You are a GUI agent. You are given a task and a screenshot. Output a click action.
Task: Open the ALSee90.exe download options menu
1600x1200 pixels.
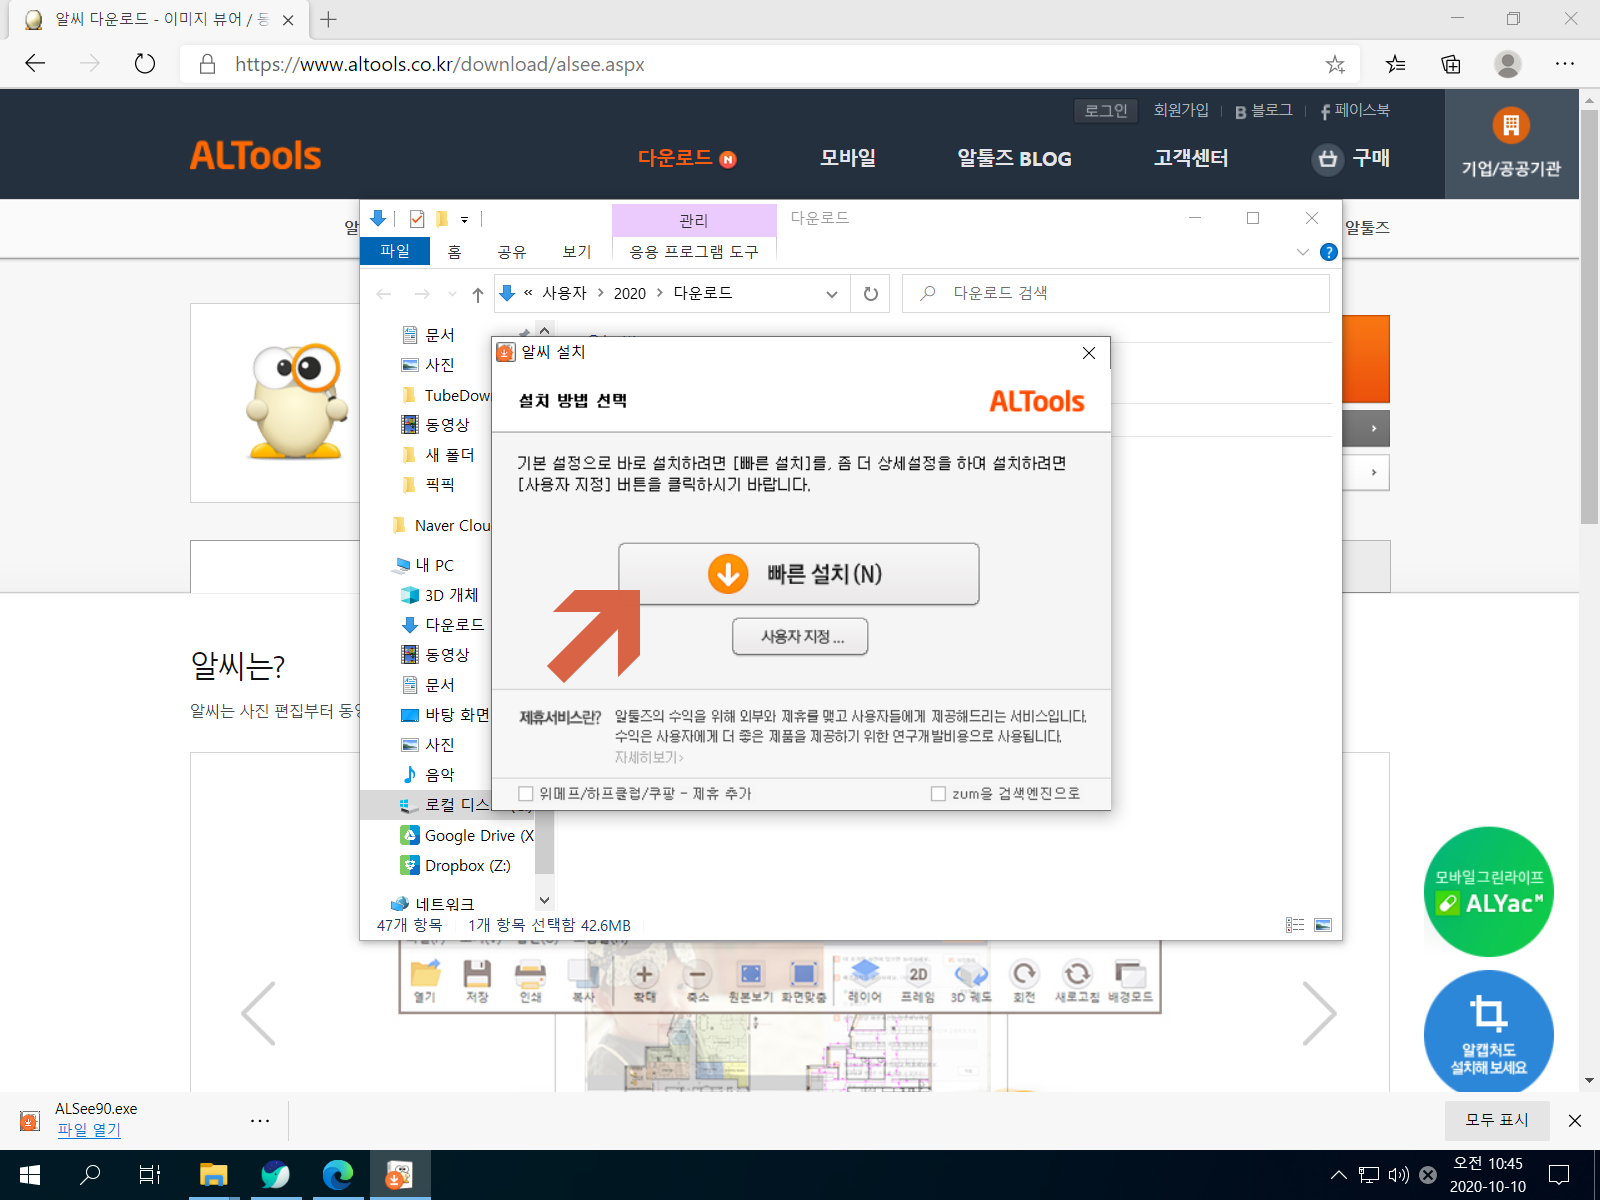point(260,1121)
